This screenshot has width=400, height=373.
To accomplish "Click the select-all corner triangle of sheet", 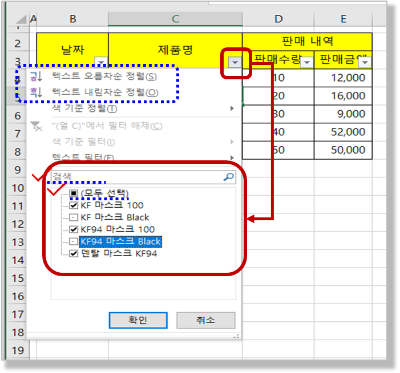I will tap(21, 20).
